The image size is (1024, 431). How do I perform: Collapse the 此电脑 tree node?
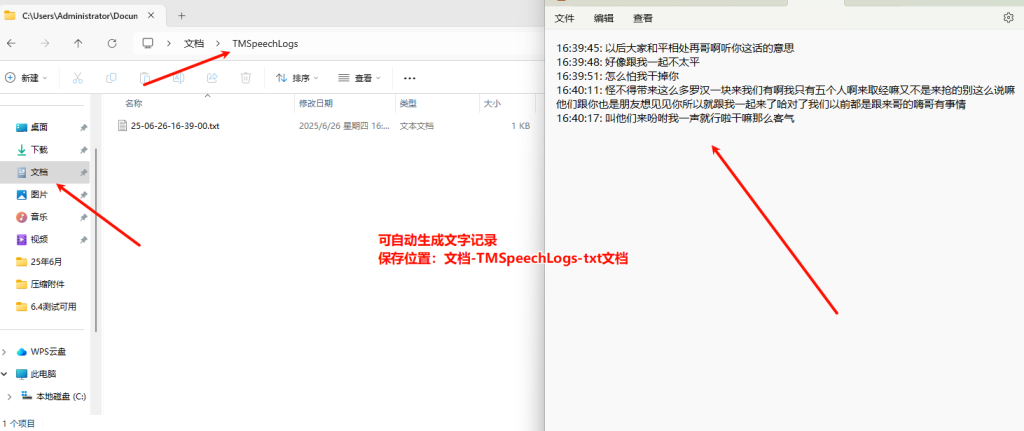(5, 374)
